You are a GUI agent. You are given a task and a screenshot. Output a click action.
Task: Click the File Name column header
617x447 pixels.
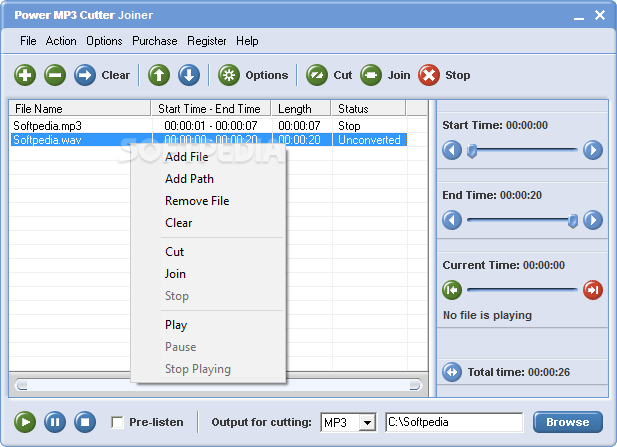(80, 108)
